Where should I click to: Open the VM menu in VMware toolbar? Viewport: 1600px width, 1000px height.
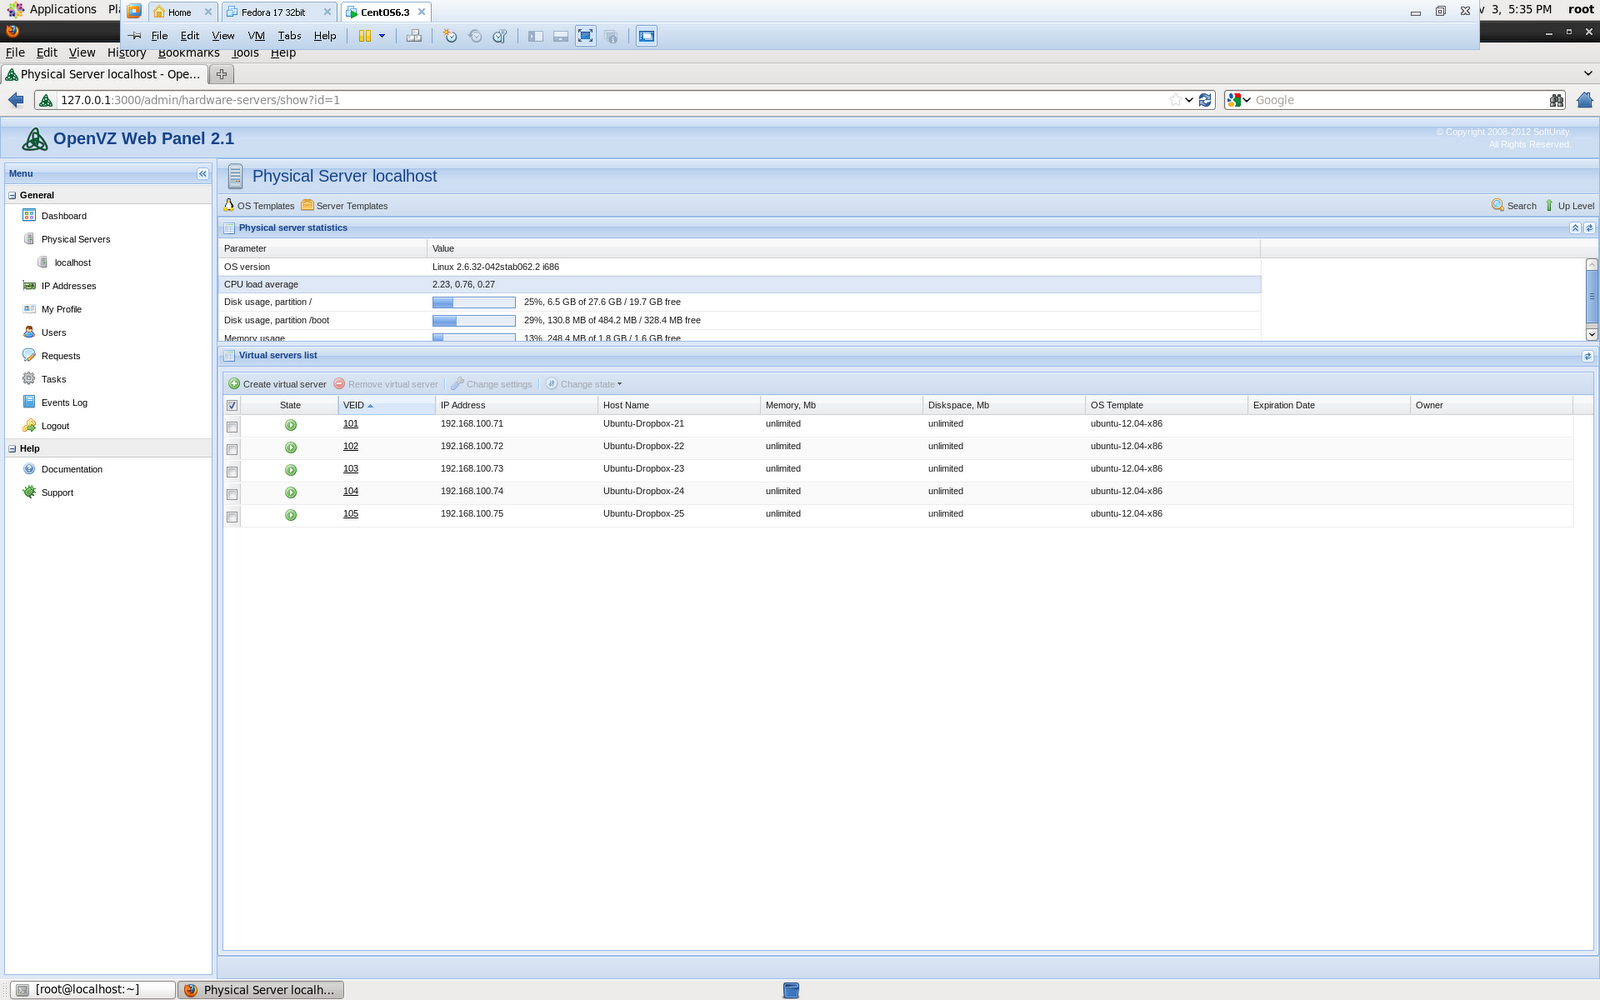(256, 36)
